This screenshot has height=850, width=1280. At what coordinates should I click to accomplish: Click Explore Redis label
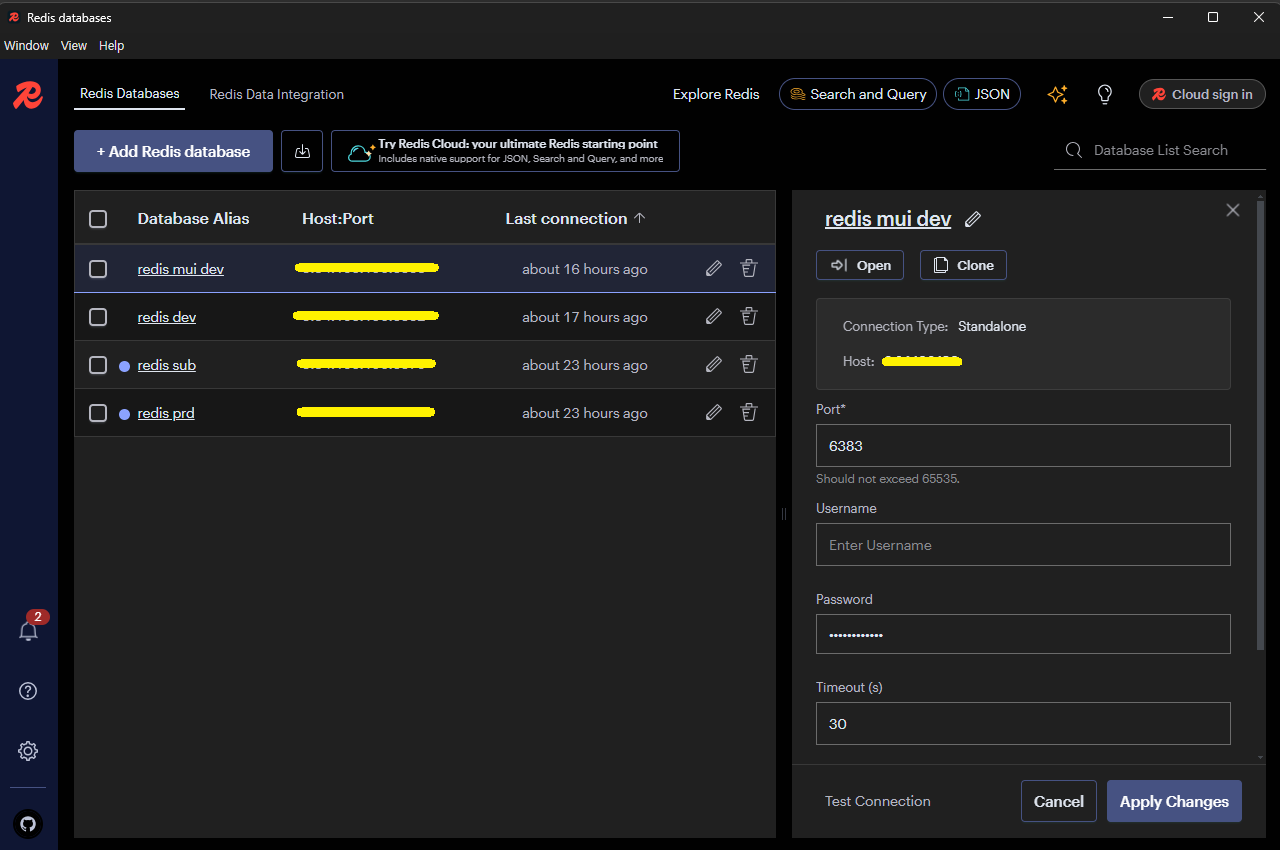(x=716, y=94)
